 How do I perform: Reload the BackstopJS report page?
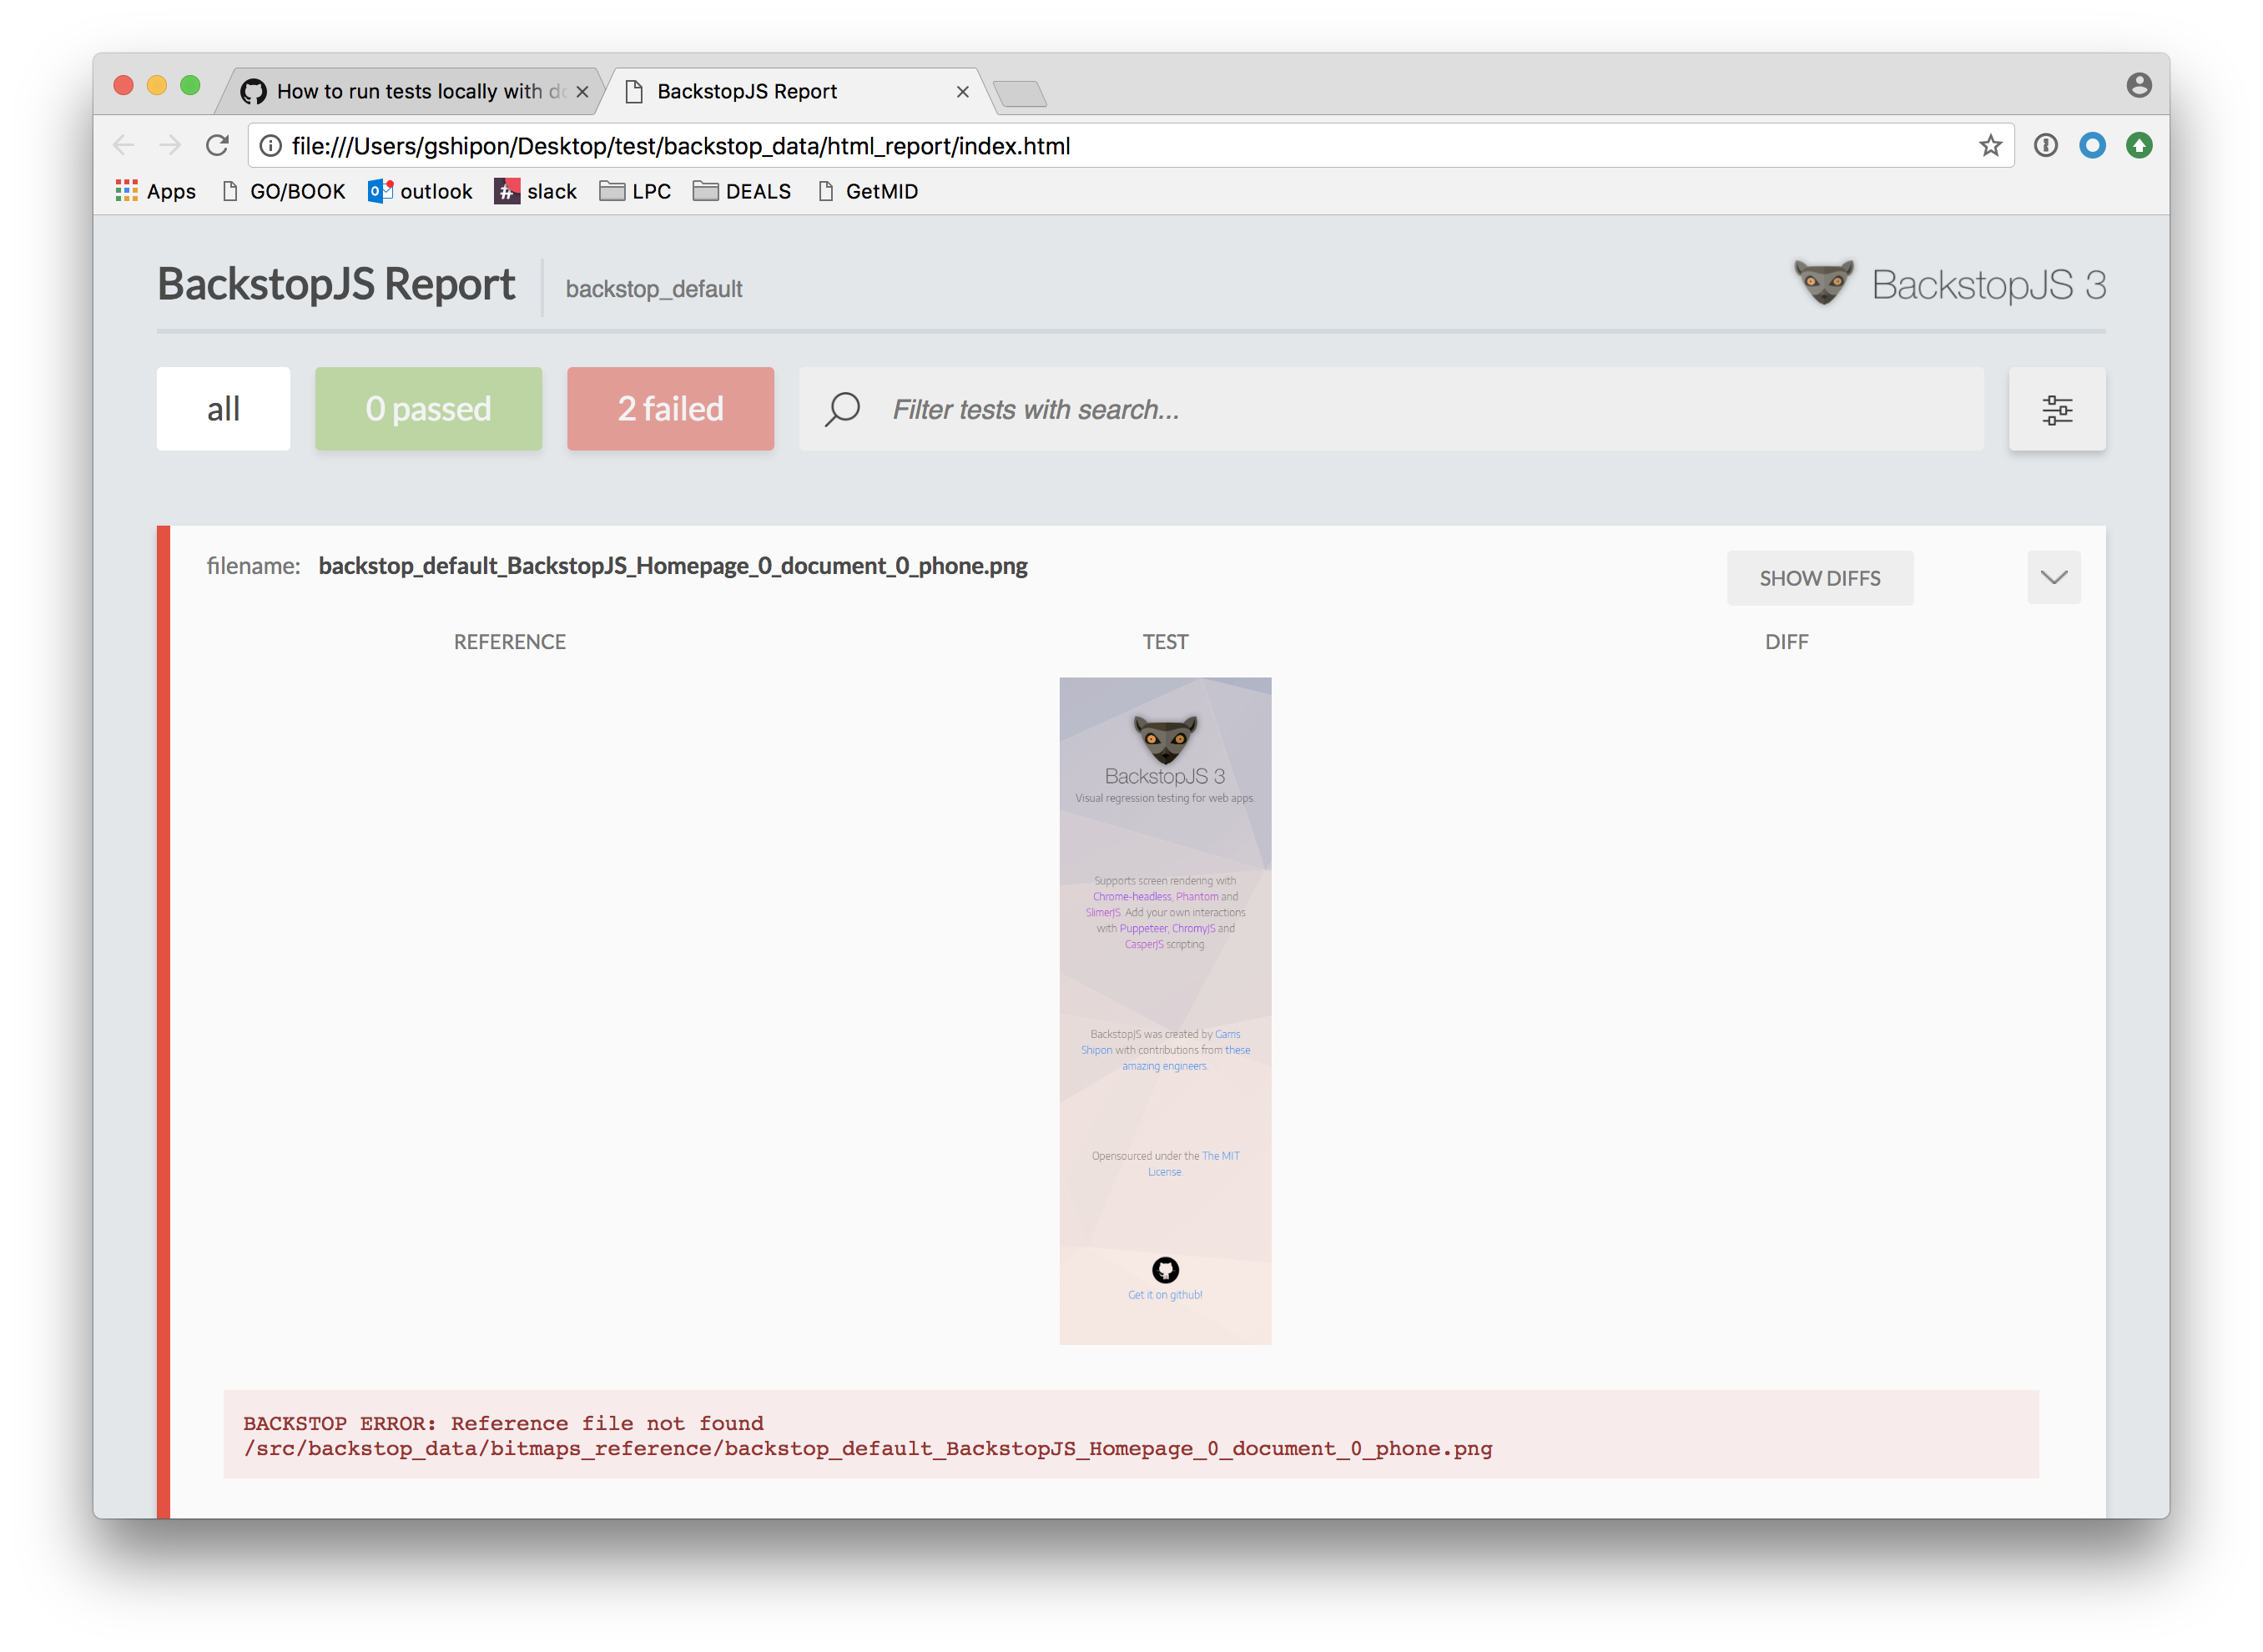click(218, 145)
